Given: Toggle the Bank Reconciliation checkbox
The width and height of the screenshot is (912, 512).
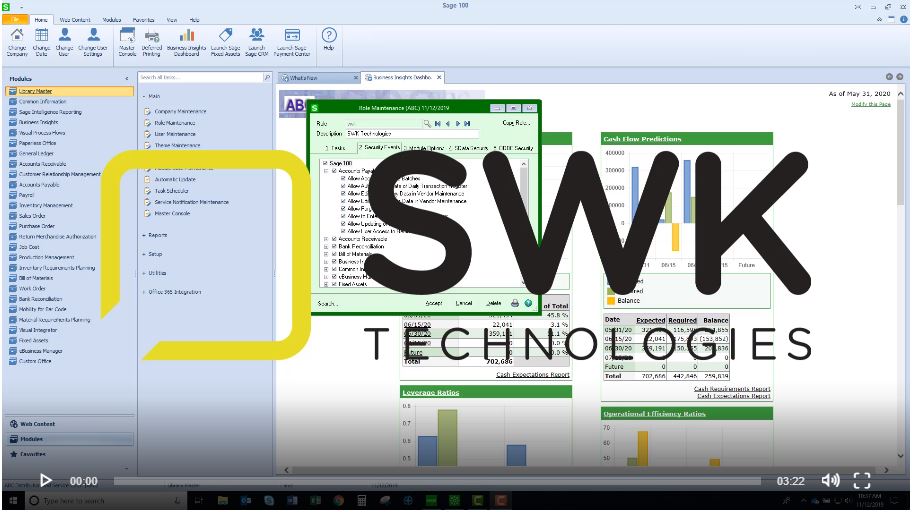Looking at the screenshot, I should [334, 246].
